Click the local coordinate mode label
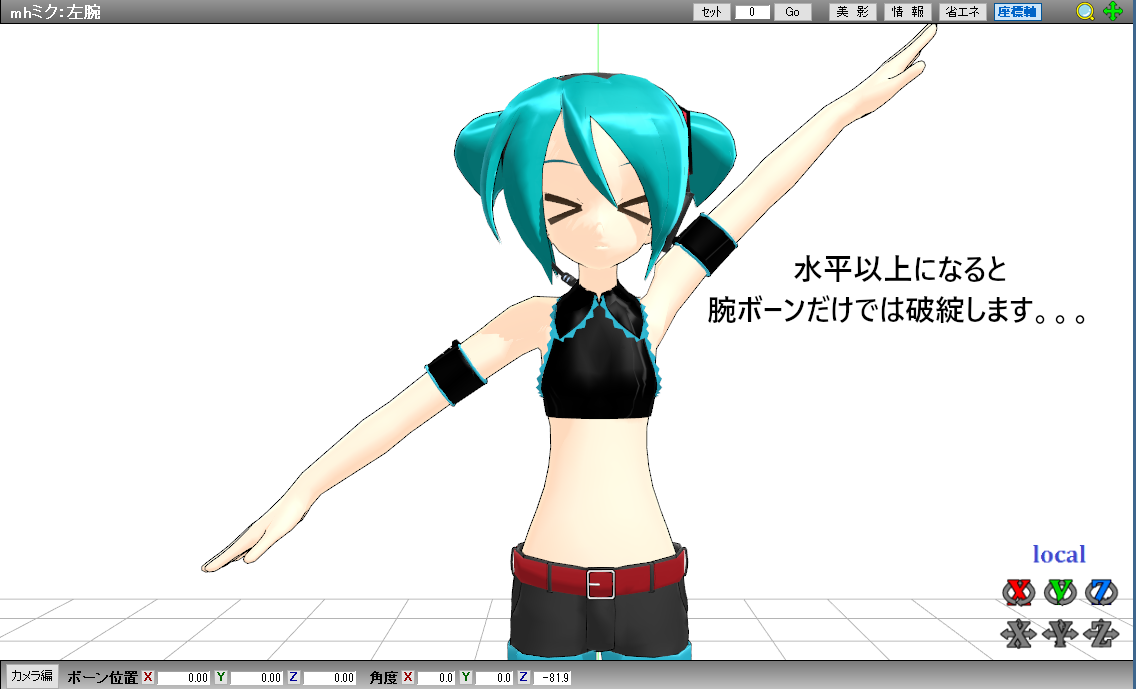The width and height of the screenshot is (1136, 689). coord(1058,554)
